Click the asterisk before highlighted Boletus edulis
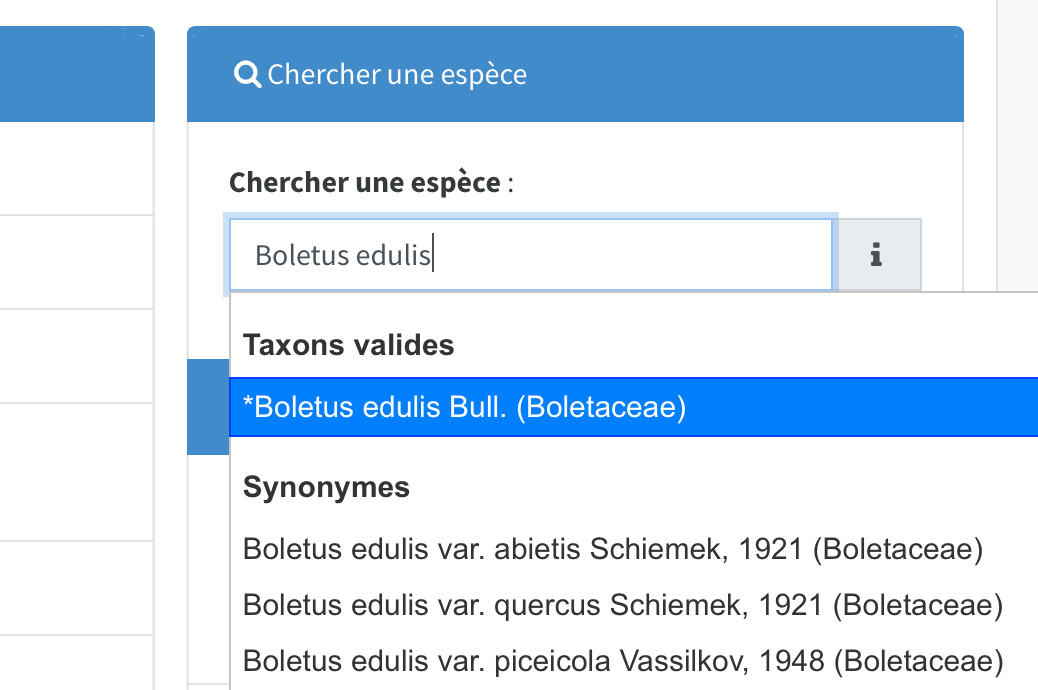This screenshot has height=690, width=1038. click(x=249, y=406)
